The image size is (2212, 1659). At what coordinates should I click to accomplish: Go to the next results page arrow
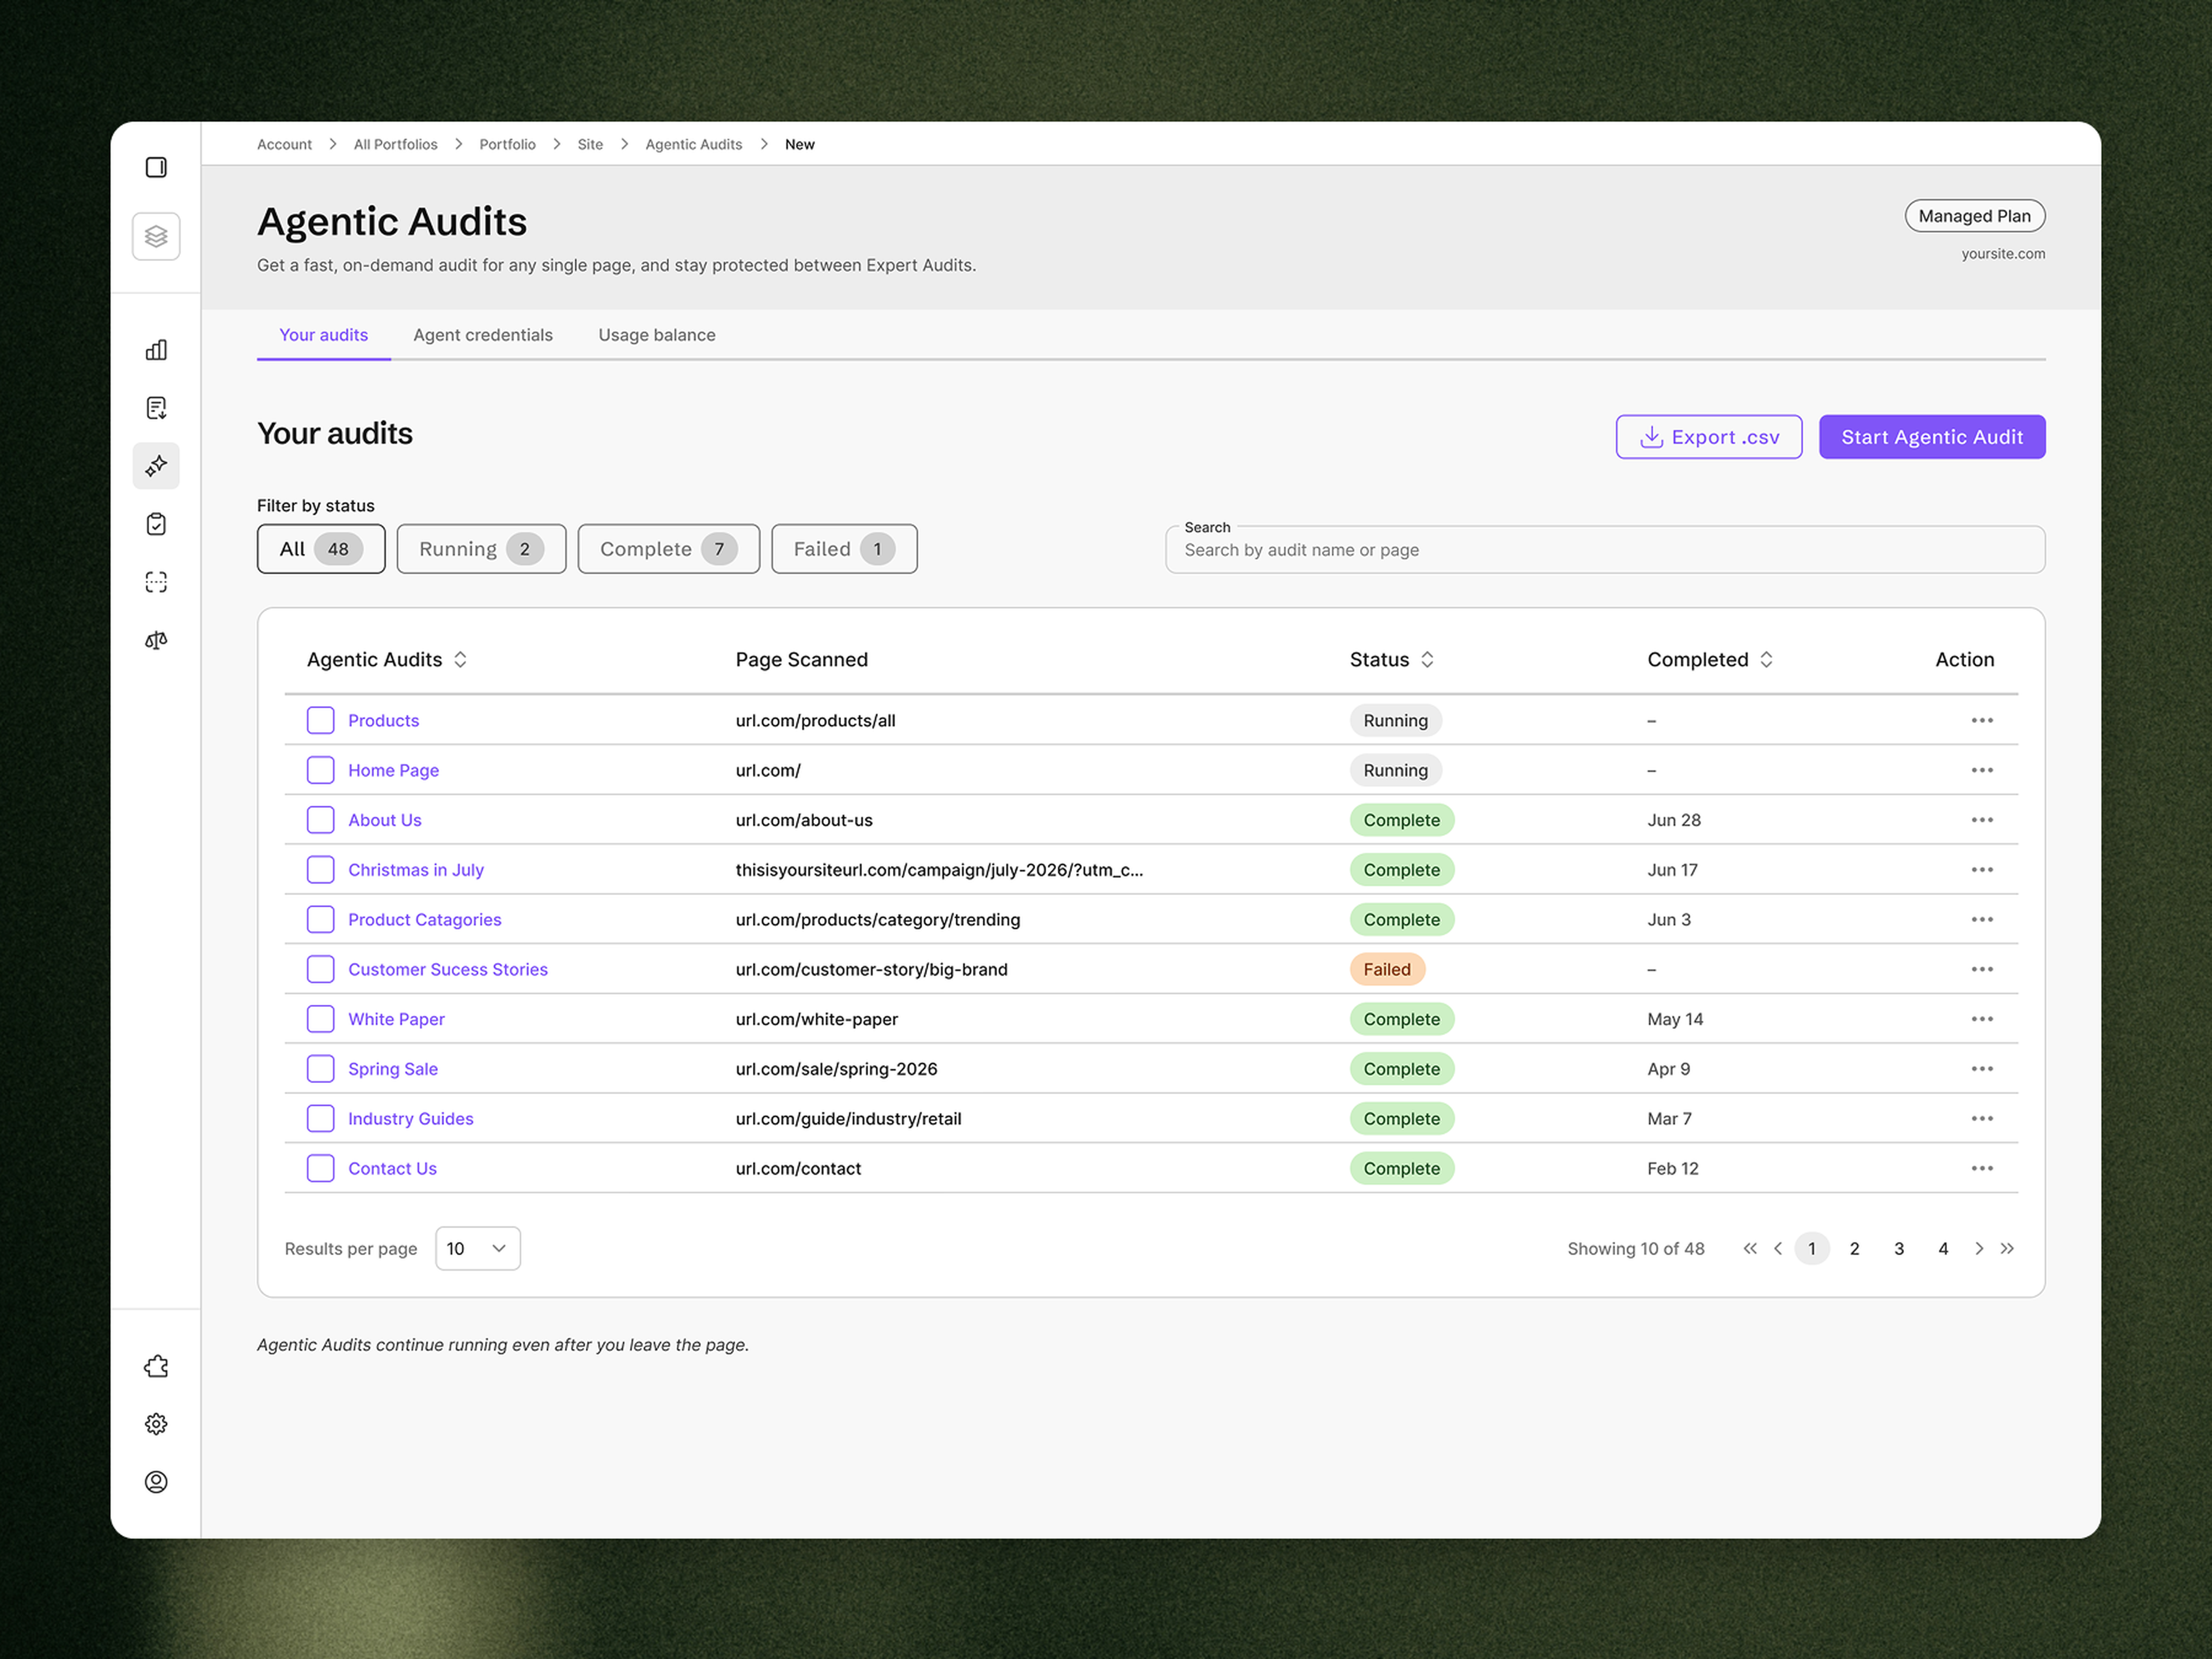(x=1979, y=1248)
